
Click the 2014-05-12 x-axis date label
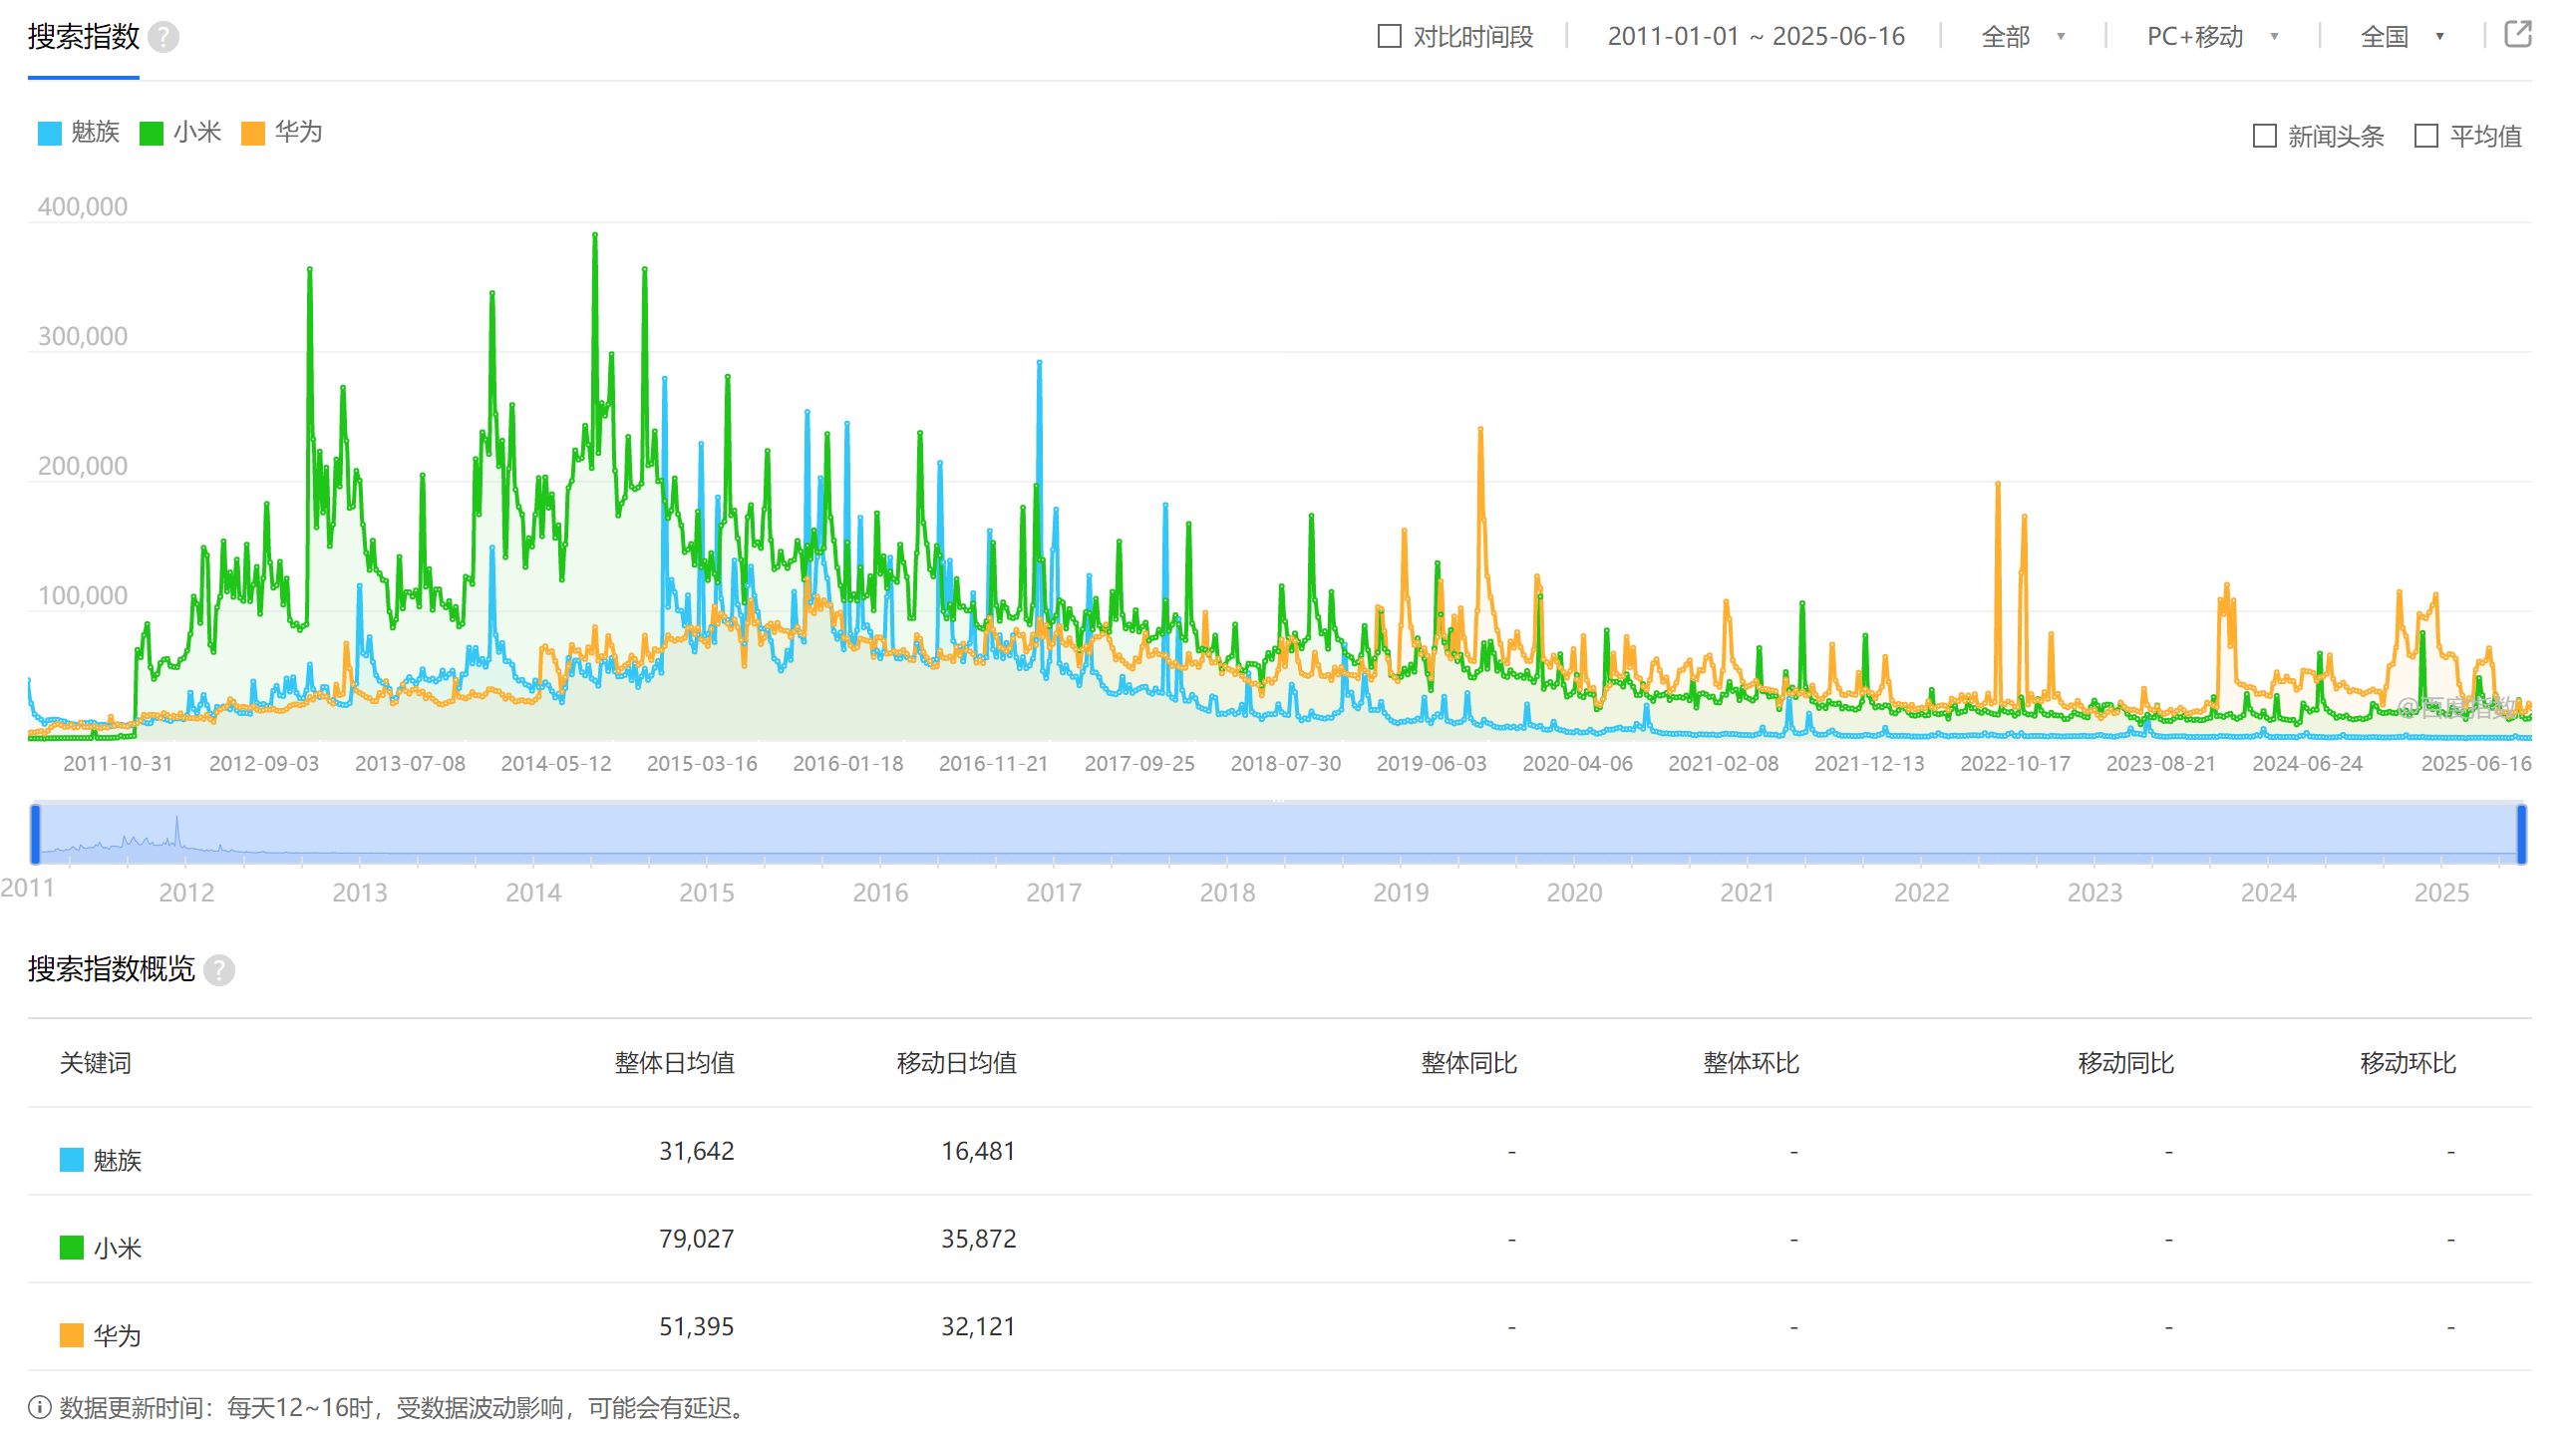(556, 764)
